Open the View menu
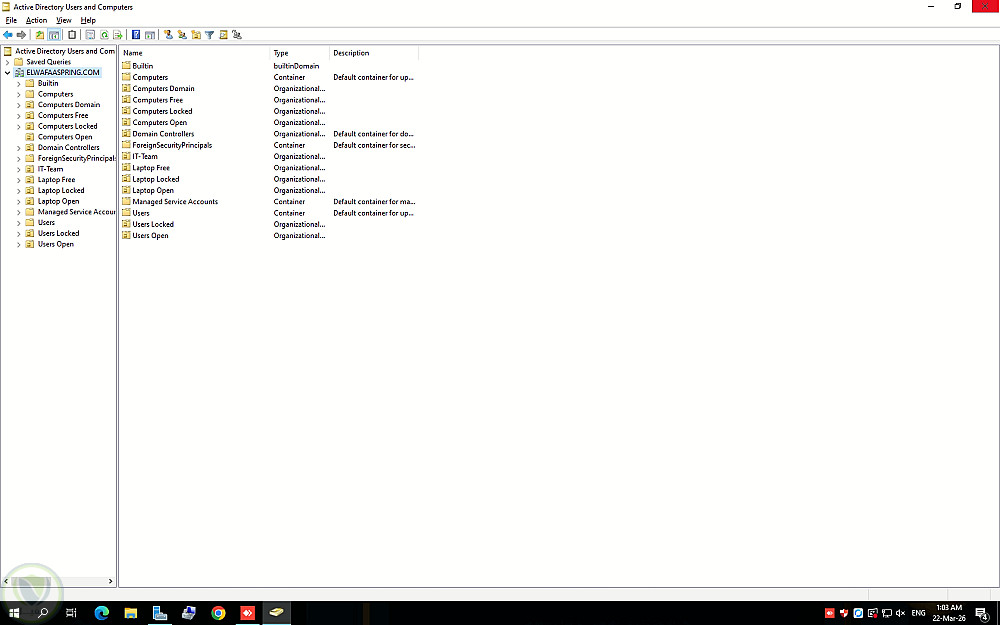1000x625 pixels. click(64, 20)
